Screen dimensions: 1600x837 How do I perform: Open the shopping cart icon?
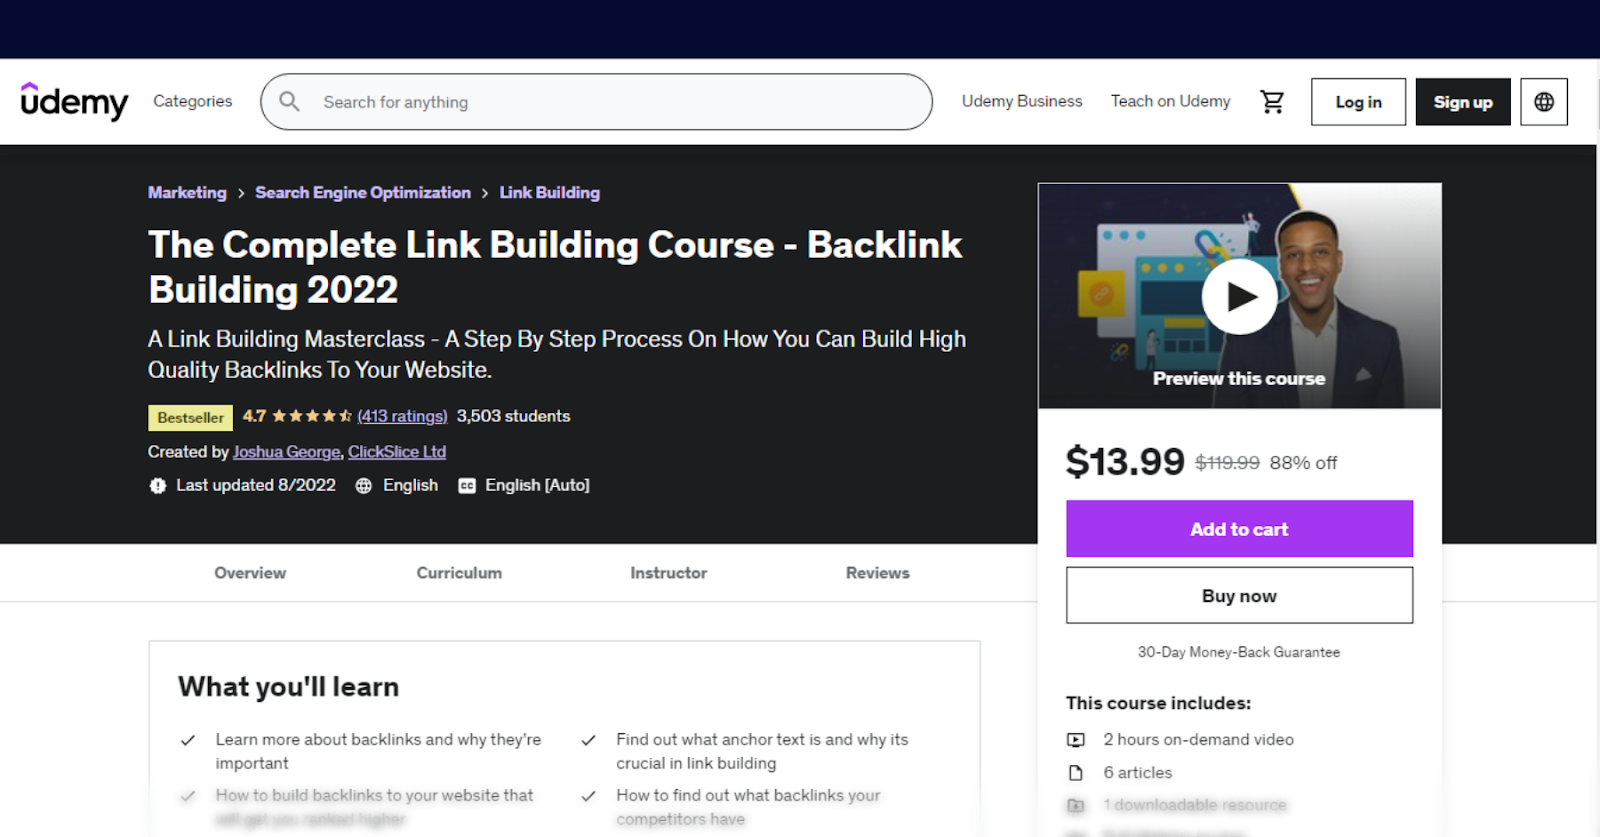click(x=1272, y=102)
